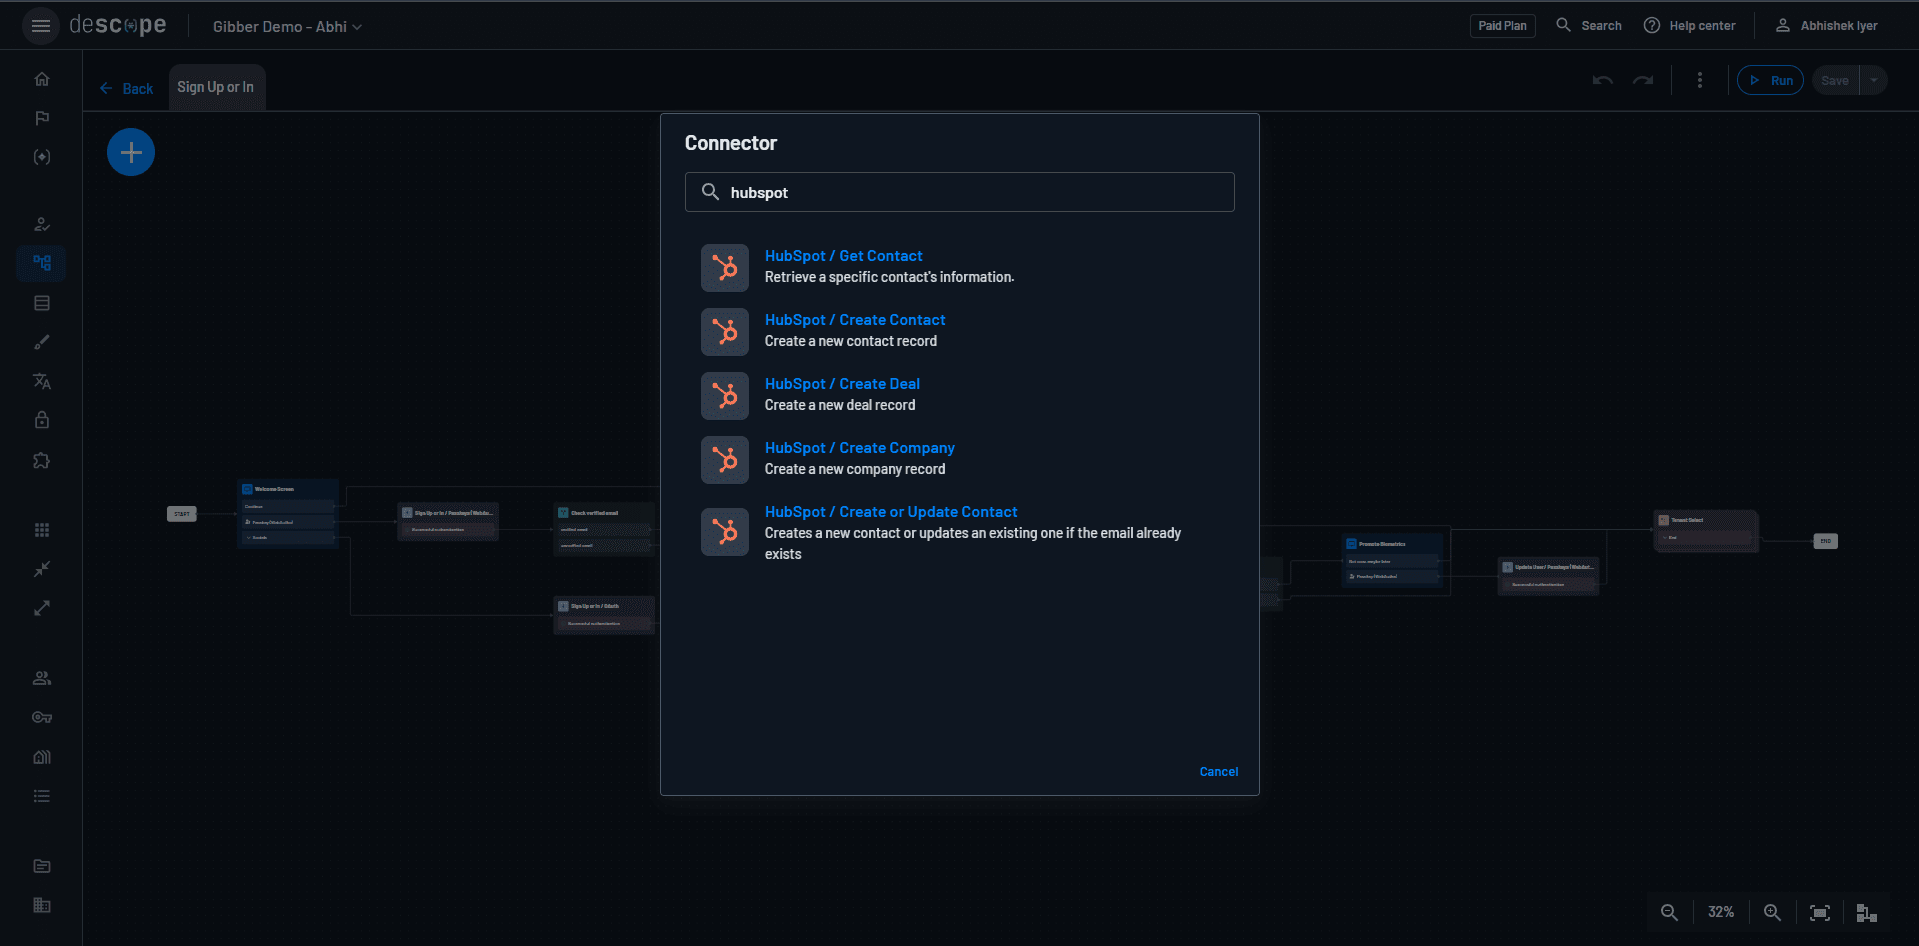Focus the connector search field containing hubspot
Viewport: 1919px width, 946px height.
click(960, 192)
